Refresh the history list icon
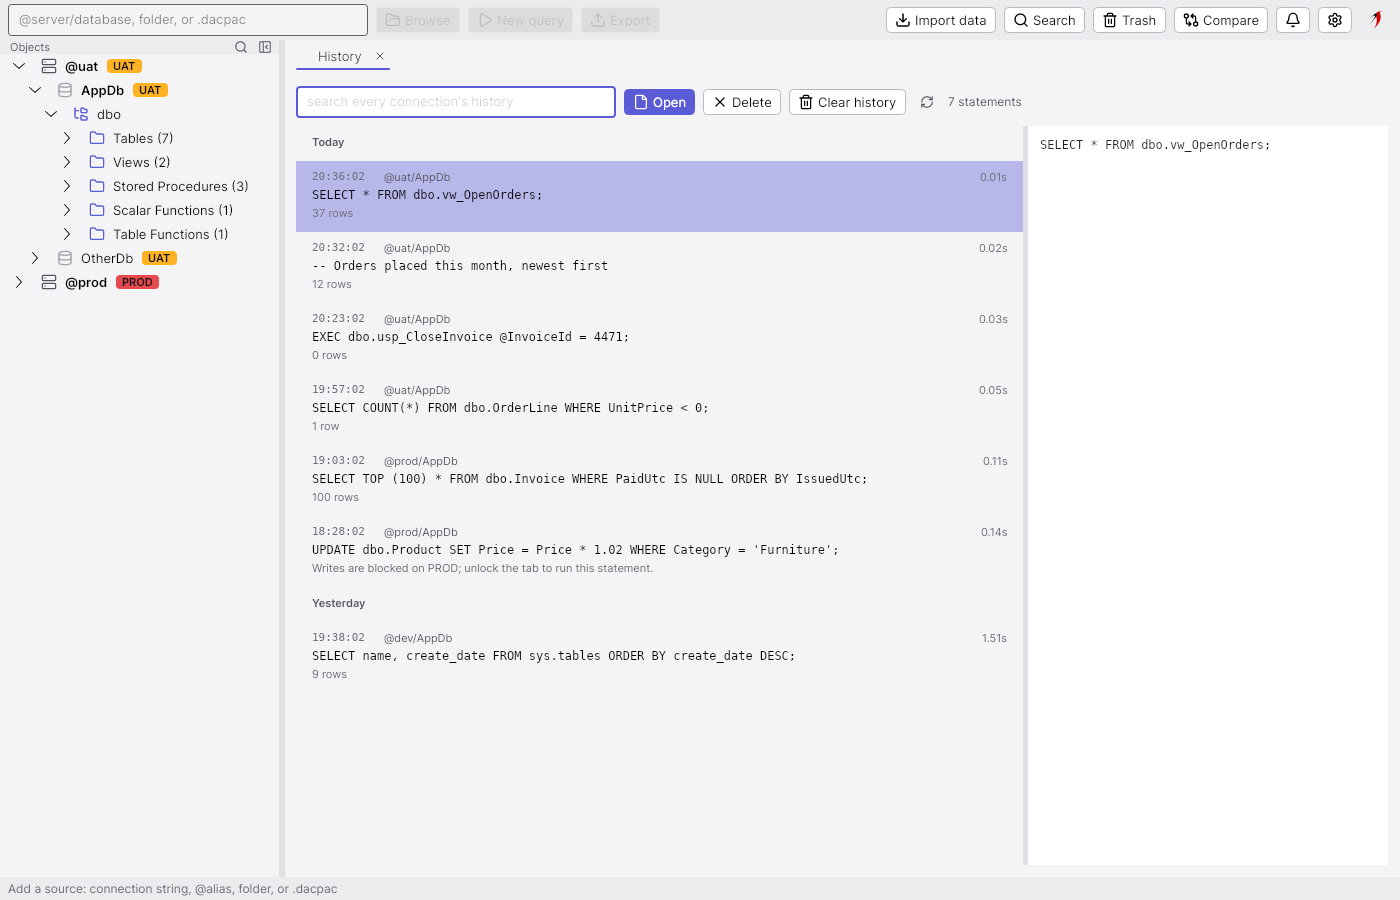The width and height of the screenshot is (1400, 900). tap(927, 102)
